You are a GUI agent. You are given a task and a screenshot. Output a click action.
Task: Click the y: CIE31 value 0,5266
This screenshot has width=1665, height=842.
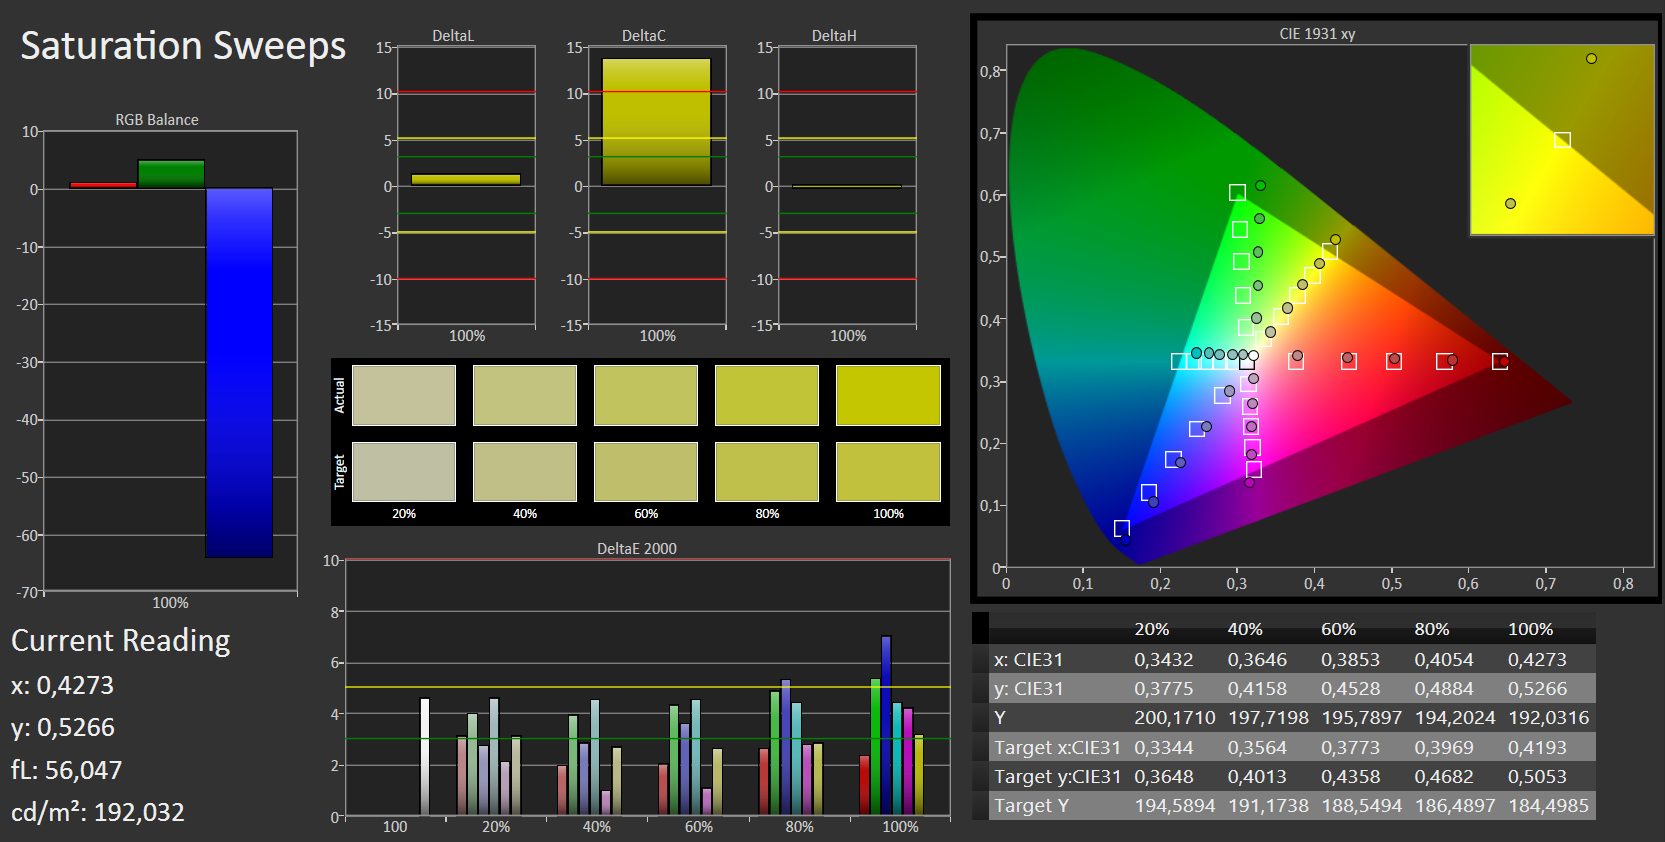1538,689
